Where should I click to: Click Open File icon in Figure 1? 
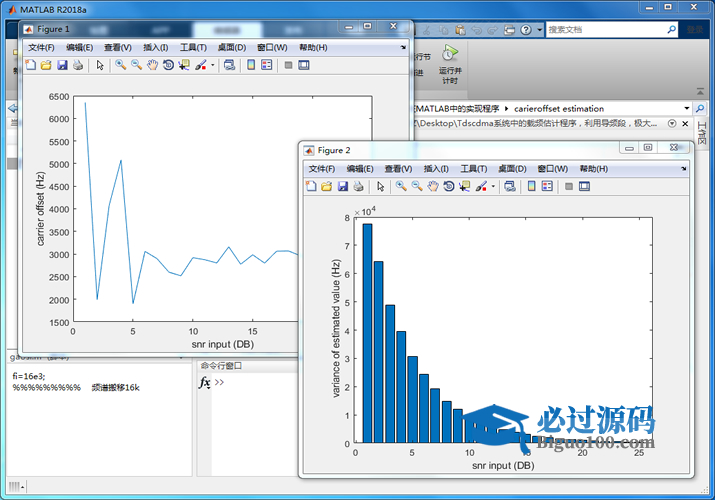pos(46,65)
